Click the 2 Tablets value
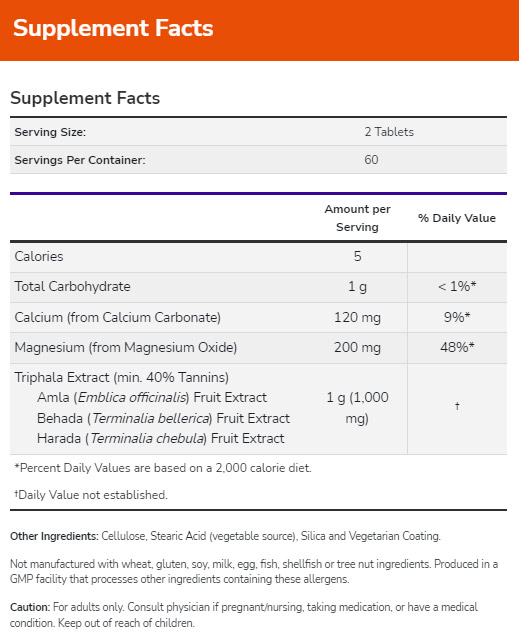The width and height of the screenshot is (519, 638). tap(389, 132)
